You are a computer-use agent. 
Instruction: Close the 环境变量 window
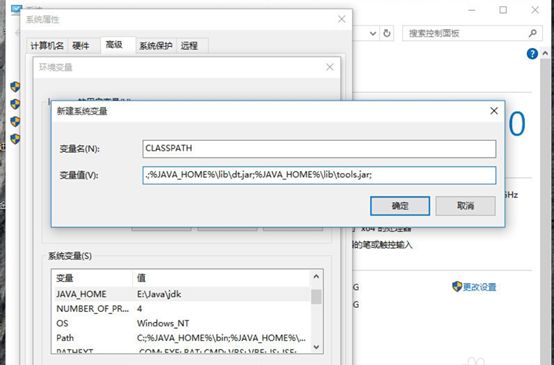(x=330, y=67)
